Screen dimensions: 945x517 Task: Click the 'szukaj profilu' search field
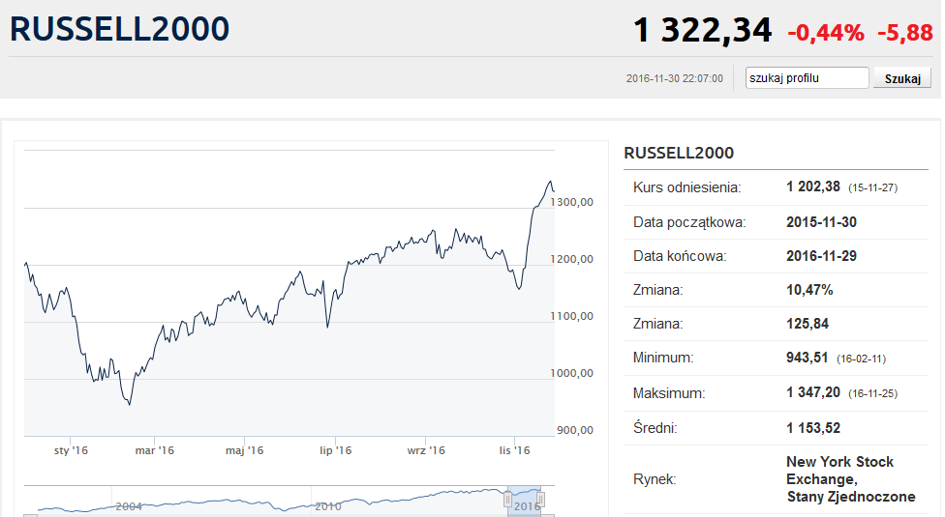[807, 78]
